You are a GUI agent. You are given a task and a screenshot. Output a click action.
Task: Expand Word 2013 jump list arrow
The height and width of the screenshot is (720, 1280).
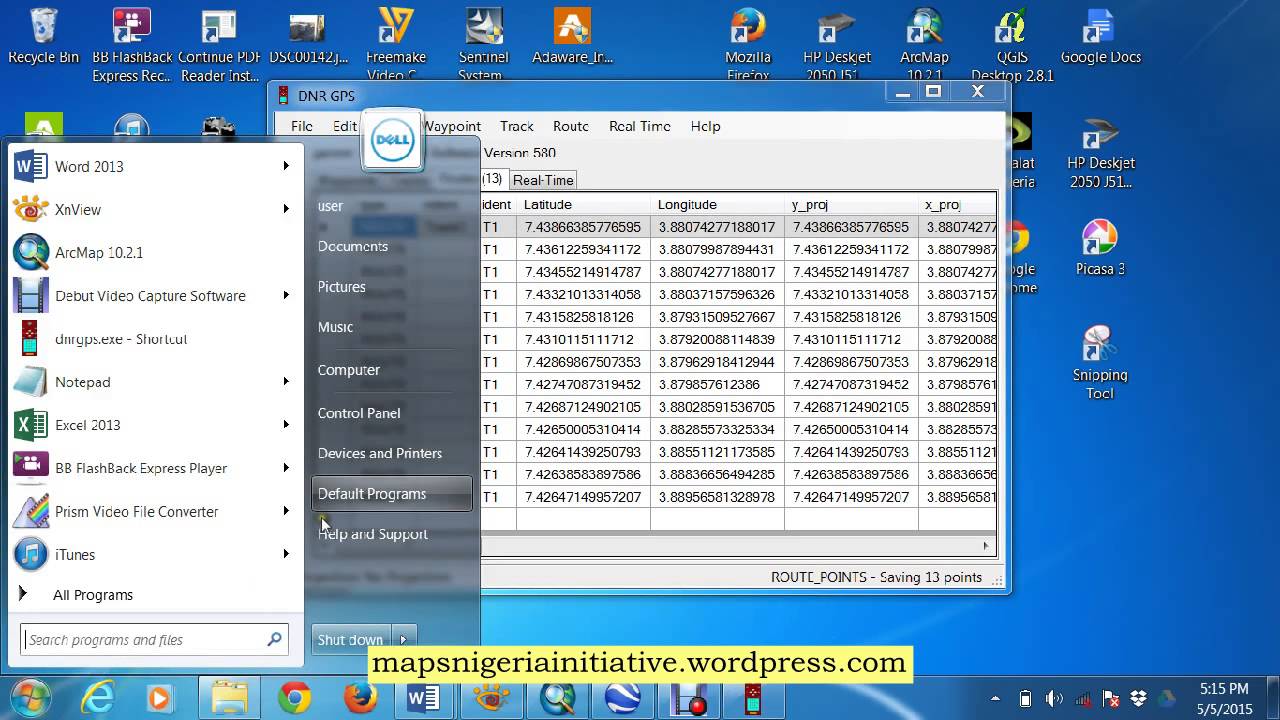[286, 166]
